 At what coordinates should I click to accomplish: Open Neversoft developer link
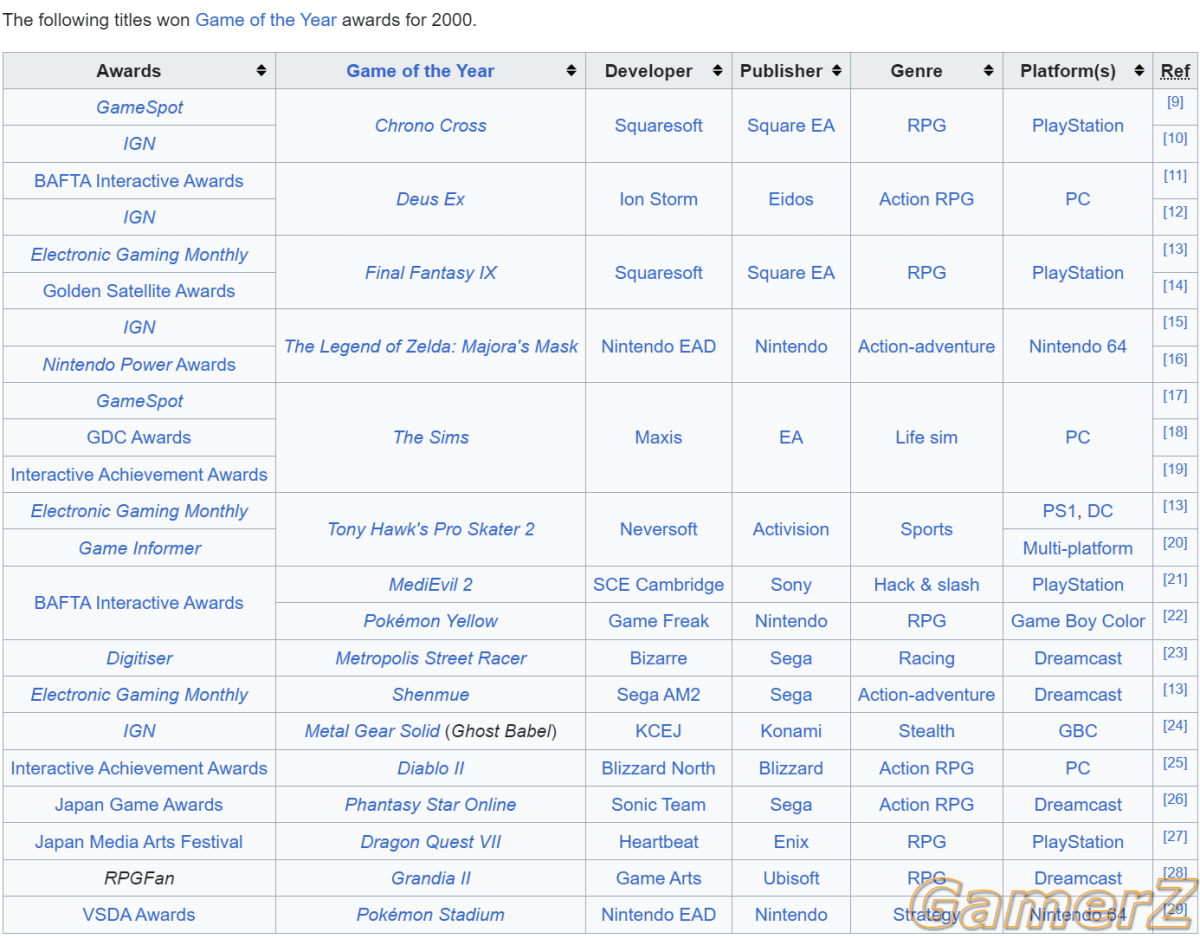coord(659,529)
